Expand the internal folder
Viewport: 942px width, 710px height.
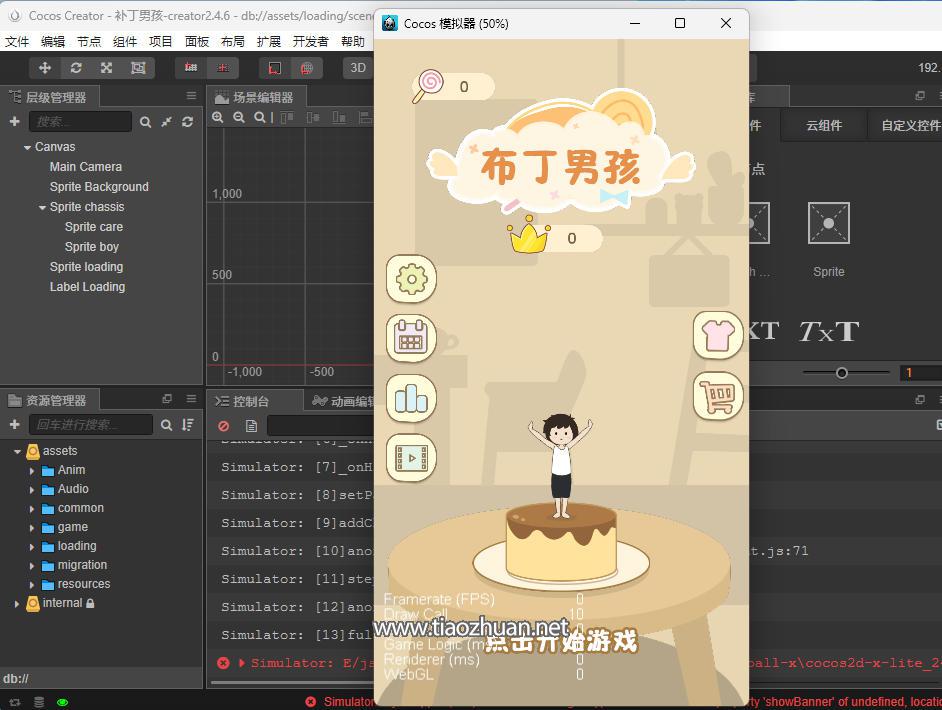click(x=17, y=604)
